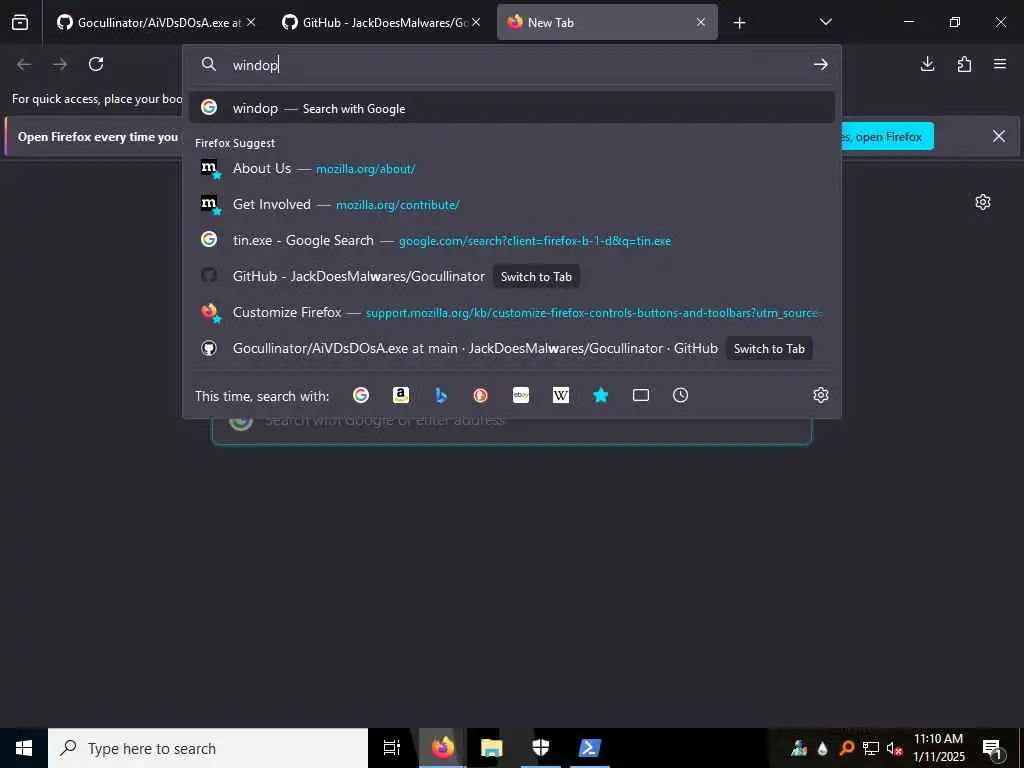Open About Us mozilla.org suggestion
The height and width of the screenshot is (768, 1024).
click(x=512, y=168)
